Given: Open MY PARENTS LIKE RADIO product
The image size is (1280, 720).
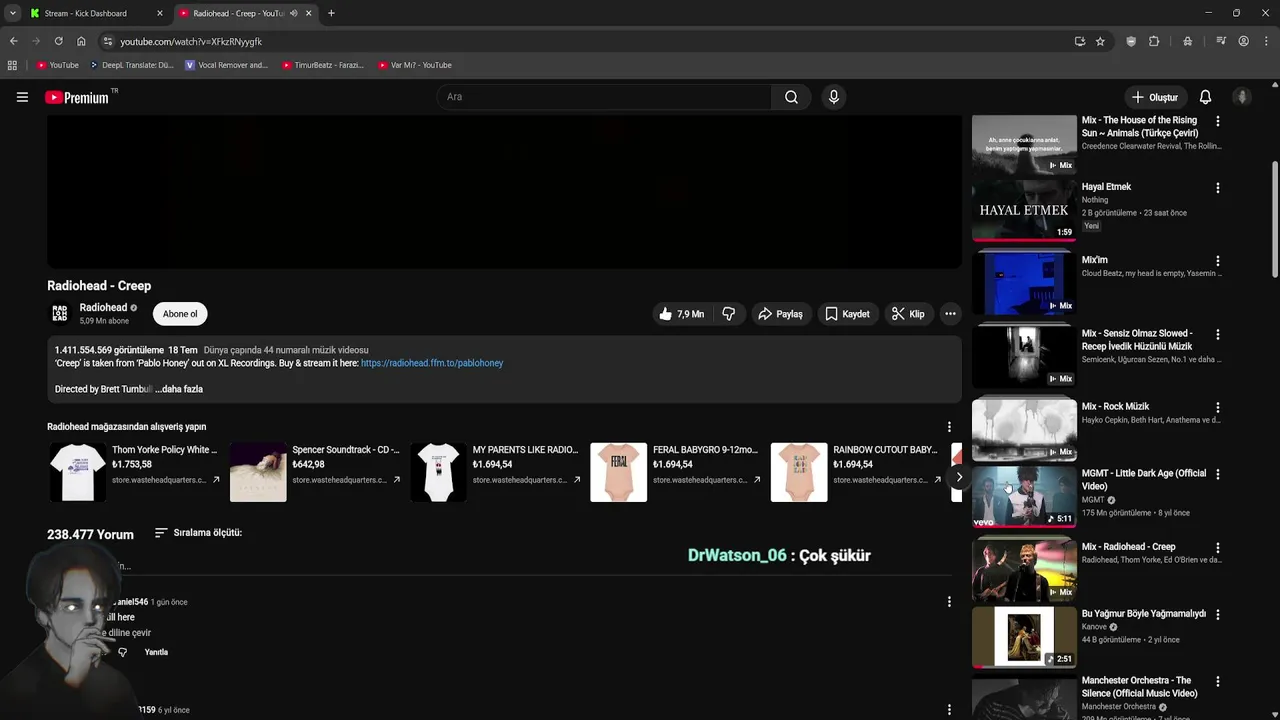Looking at the screenshot, I should [496, 472].
